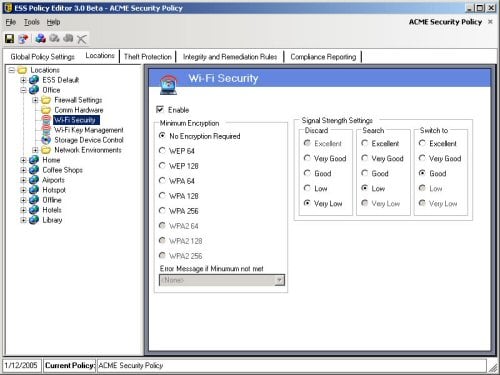Screen dimensions: 500x375
Task: Click the Wi-Fi Security tree icon
Action: click(46, 120)
